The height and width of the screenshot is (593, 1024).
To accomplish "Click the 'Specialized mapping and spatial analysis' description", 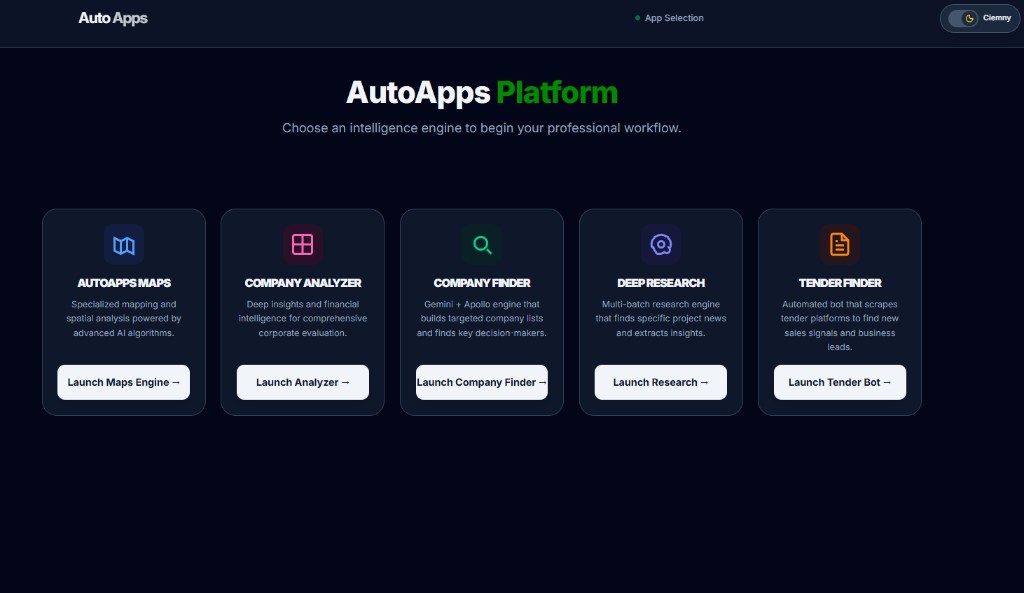I will (x=123, y=319).
